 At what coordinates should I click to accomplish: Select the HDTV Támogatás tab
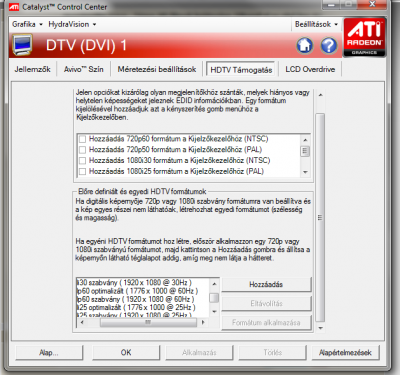241,70
